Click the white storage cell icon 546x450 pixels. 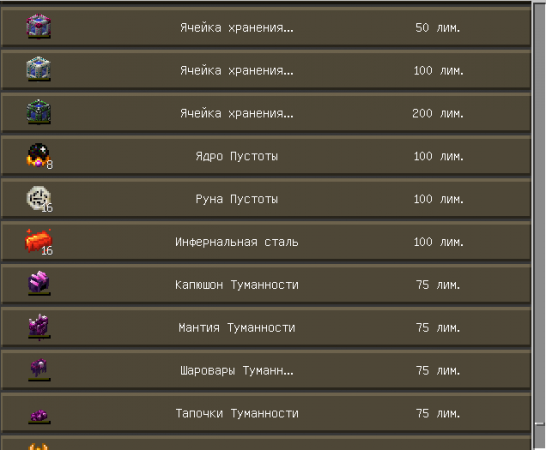coord(39,69)
